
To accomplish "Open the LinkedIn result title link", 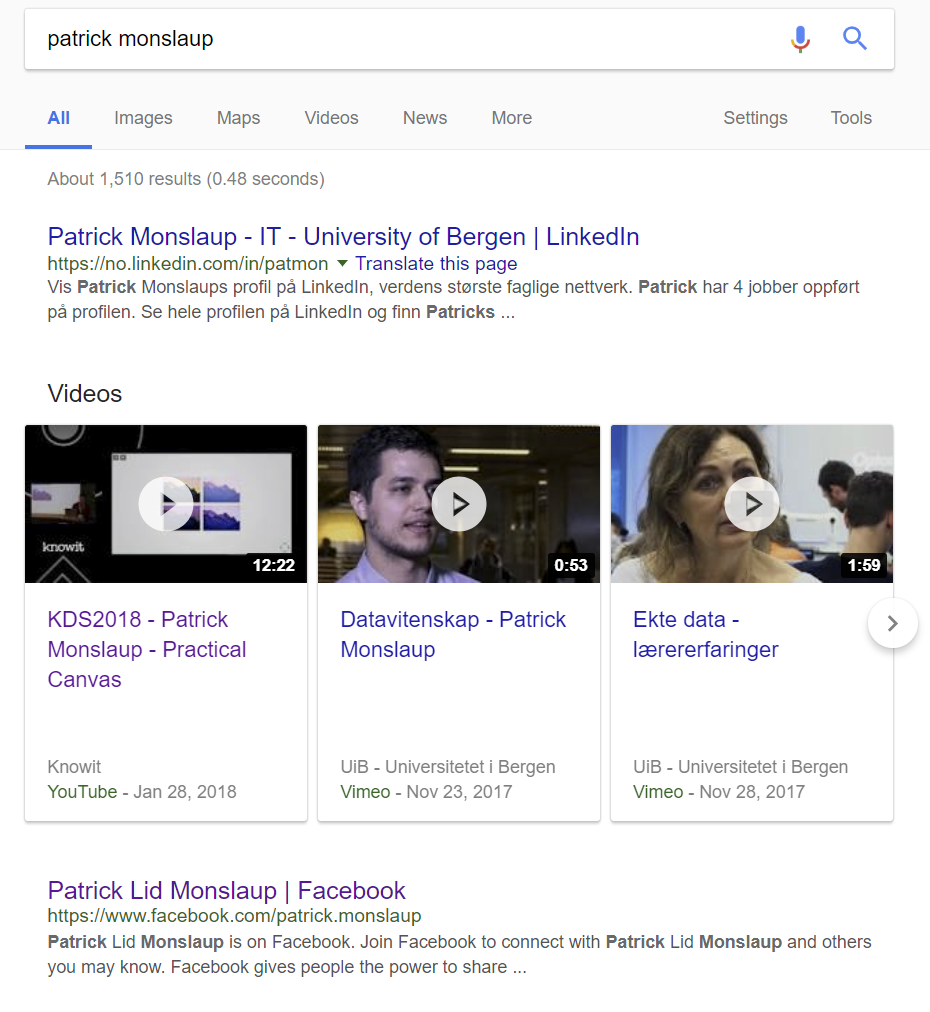I will [343, 237].
